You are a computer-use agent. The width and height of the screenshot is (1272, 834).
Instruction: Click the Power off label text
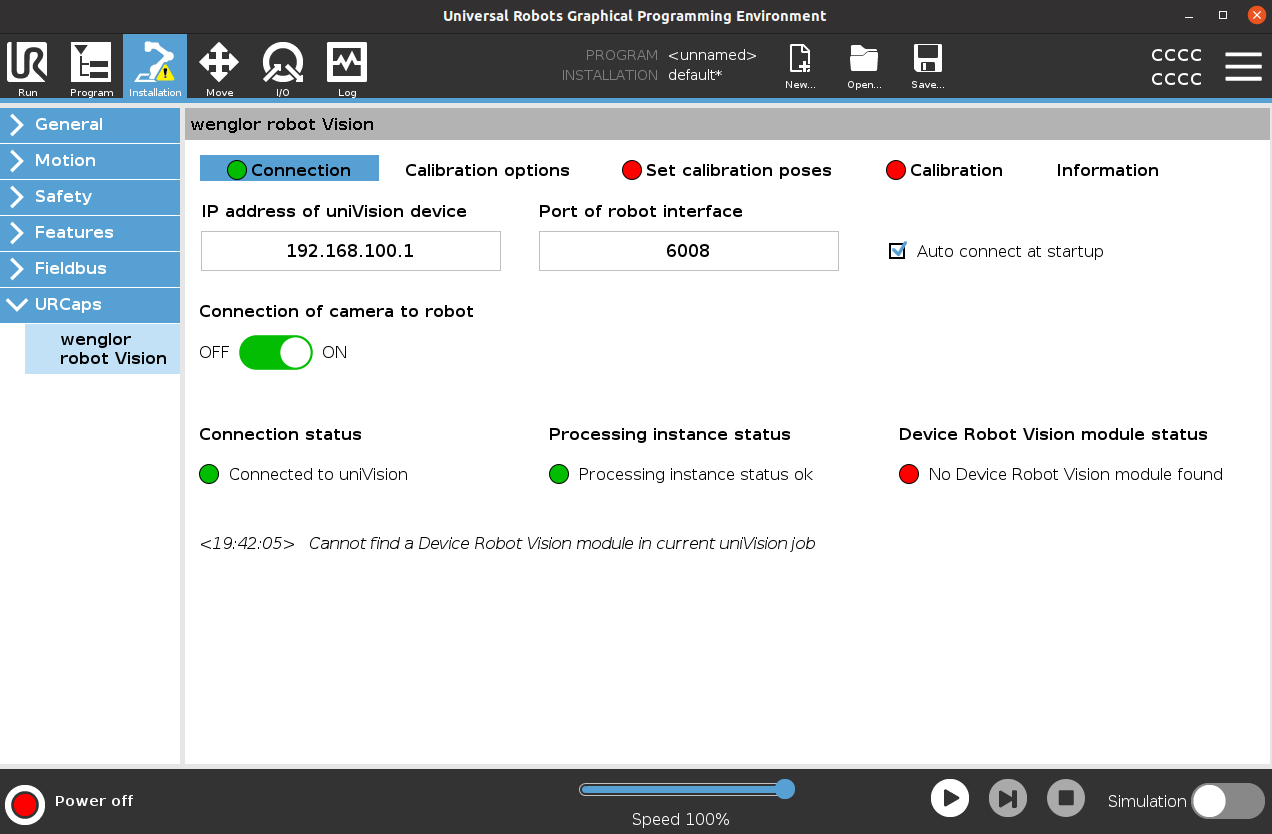(x=94, y=801)
